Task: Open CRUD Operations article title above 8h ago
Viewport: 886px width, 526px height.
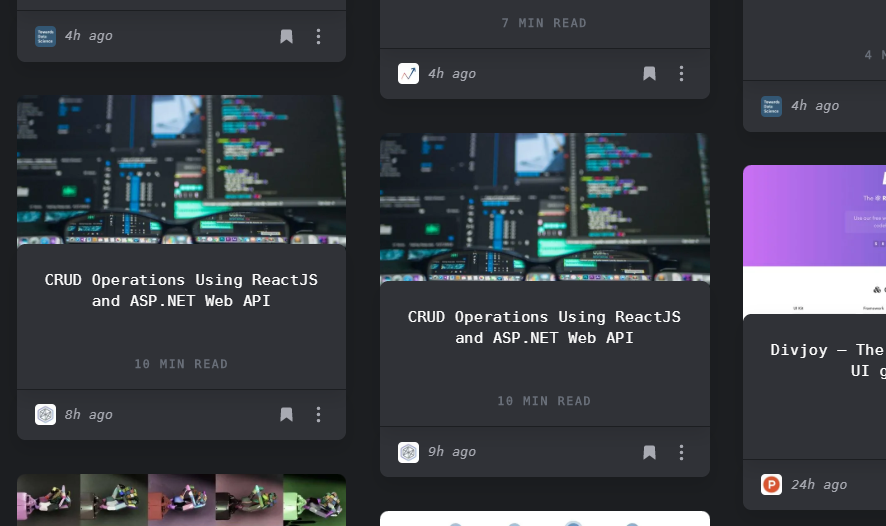Action: click(x=181, y=290)
